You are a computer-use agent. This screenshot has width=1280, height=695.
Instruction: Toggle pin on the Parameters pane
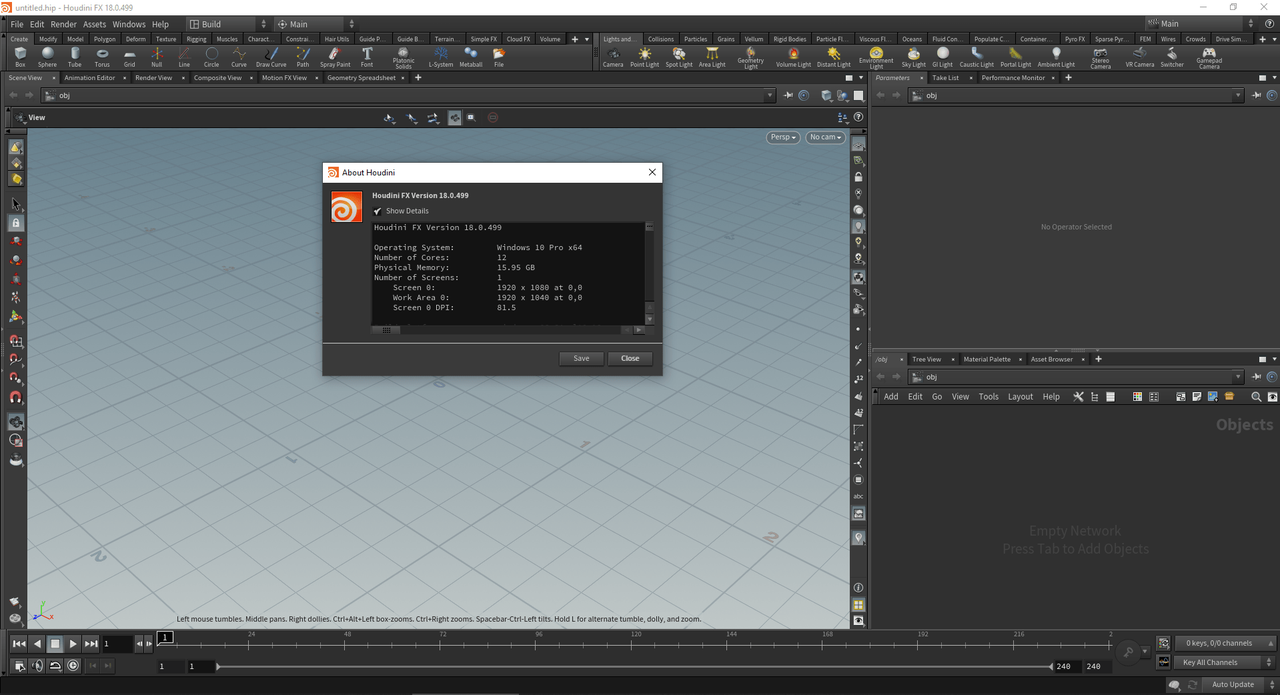1257,95
